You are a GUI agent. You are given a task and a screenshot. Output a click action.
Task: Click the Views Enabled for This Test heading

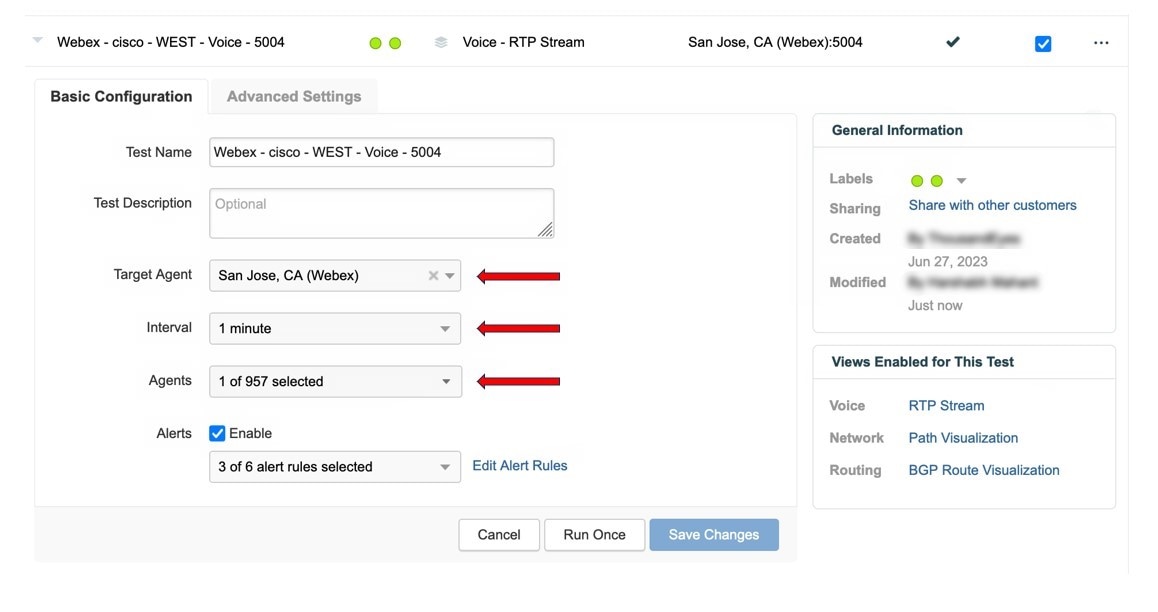(x=922, y=362)
